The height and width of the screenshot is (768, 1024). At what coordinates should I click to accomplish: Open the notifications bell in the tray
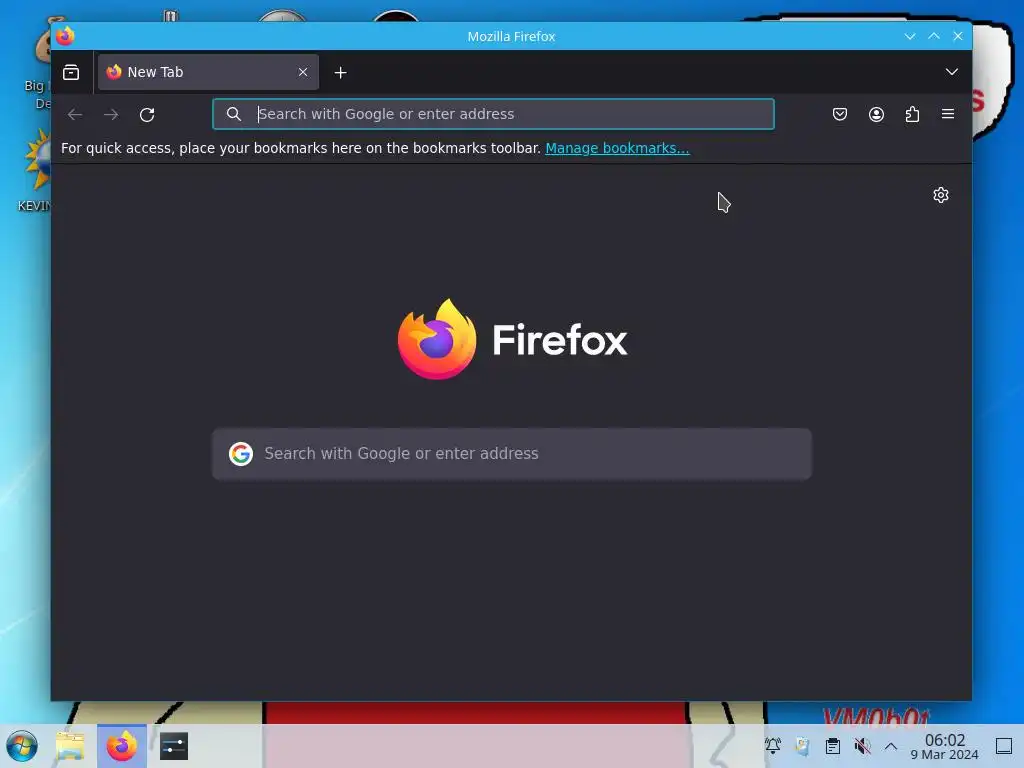click(773, 746)
